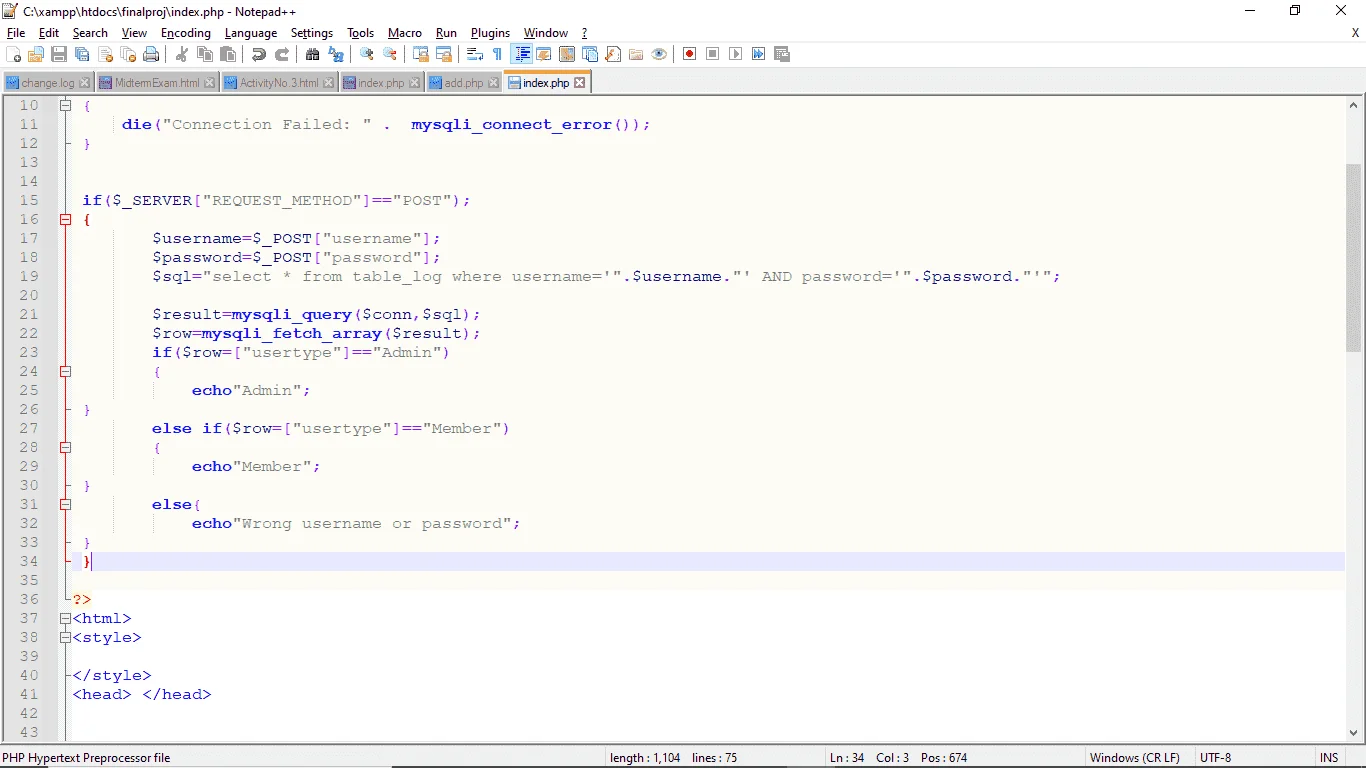Click the "length : 1,104" status text
Image resolution: width=1366 pixels, height=768 pixels.
645,758
